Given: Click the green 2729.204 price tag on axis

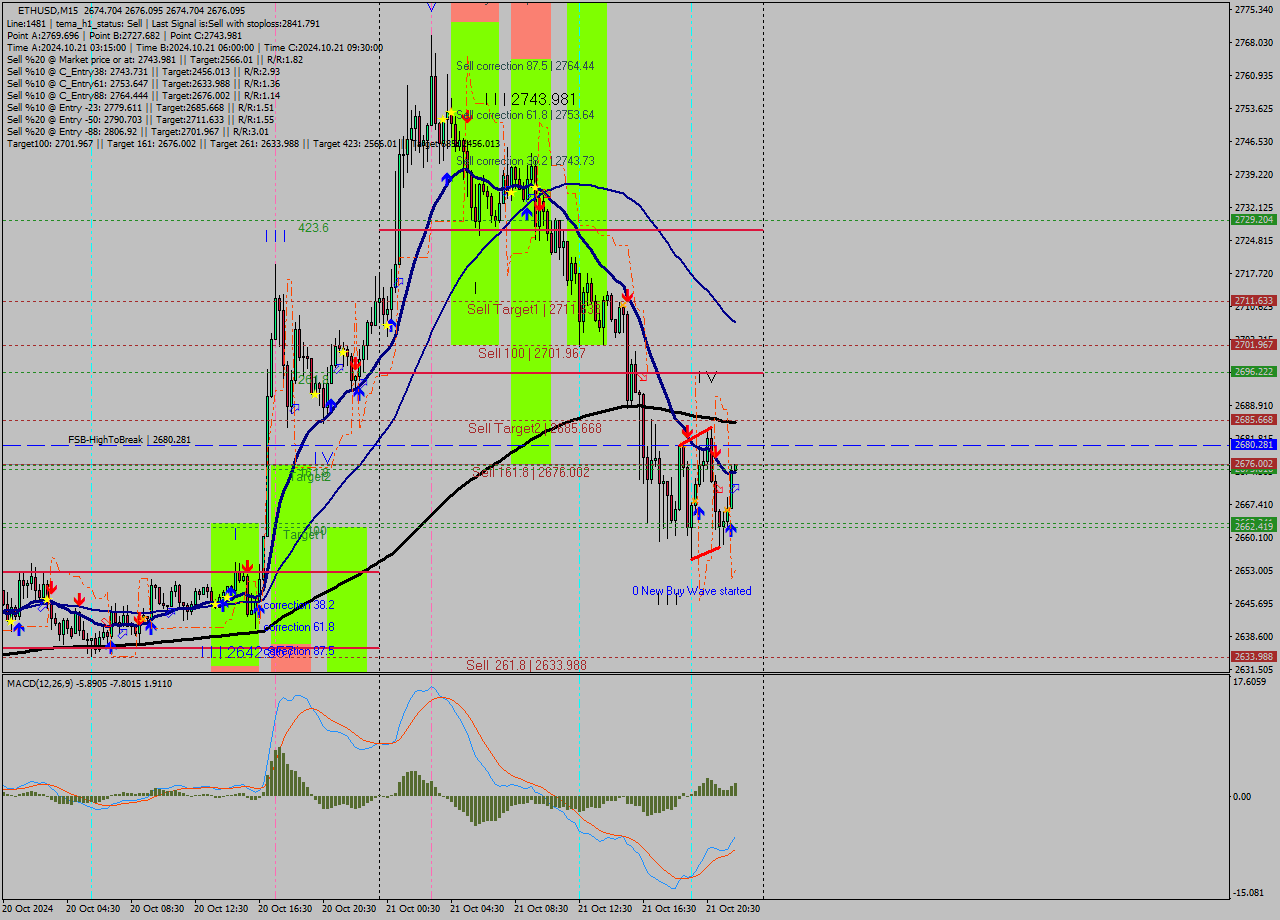Looking at the screenshot, I should coord(1253,219).
